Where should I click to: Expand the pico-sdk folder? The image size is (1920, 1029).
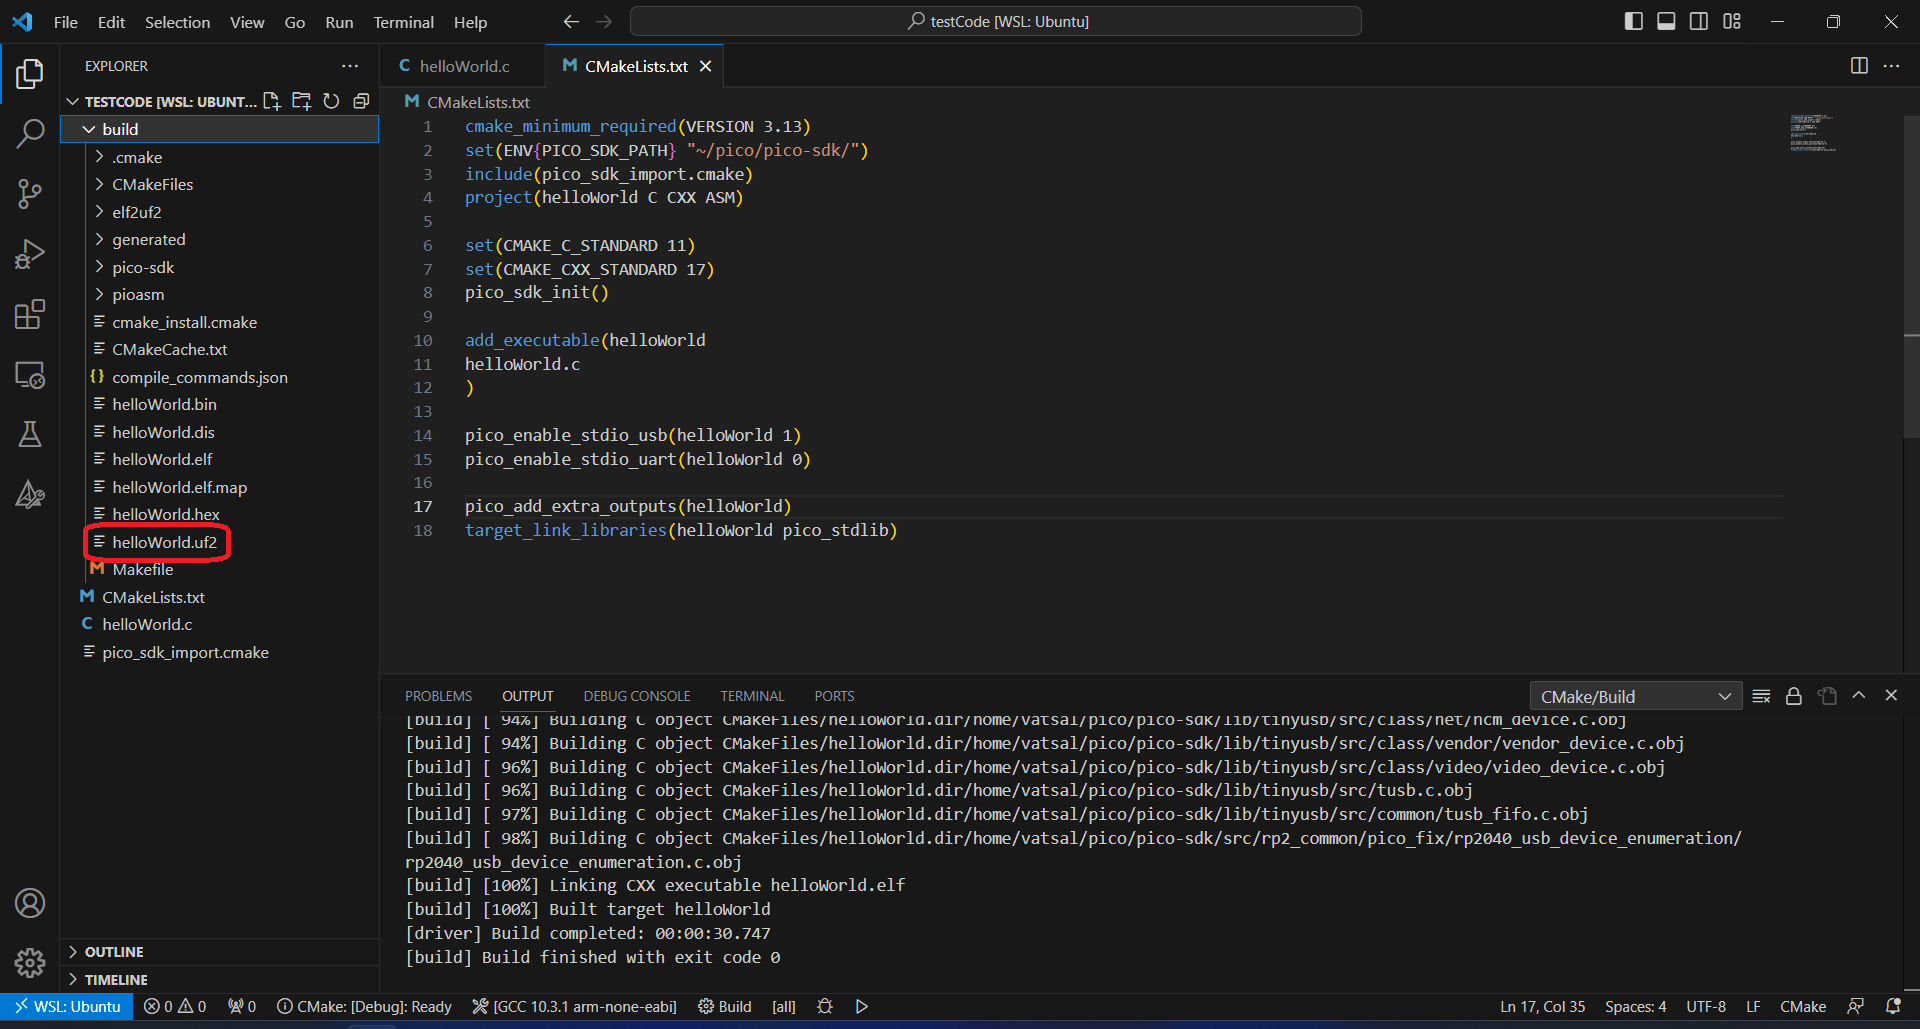[143, 267]
